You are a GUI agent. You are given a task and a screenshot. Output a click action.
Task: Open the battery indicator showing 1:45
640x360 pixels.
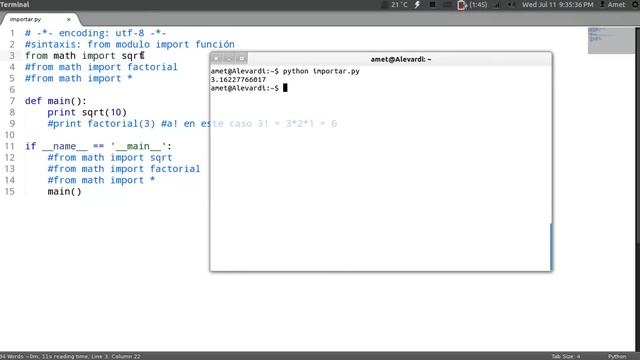coord(473,4)
